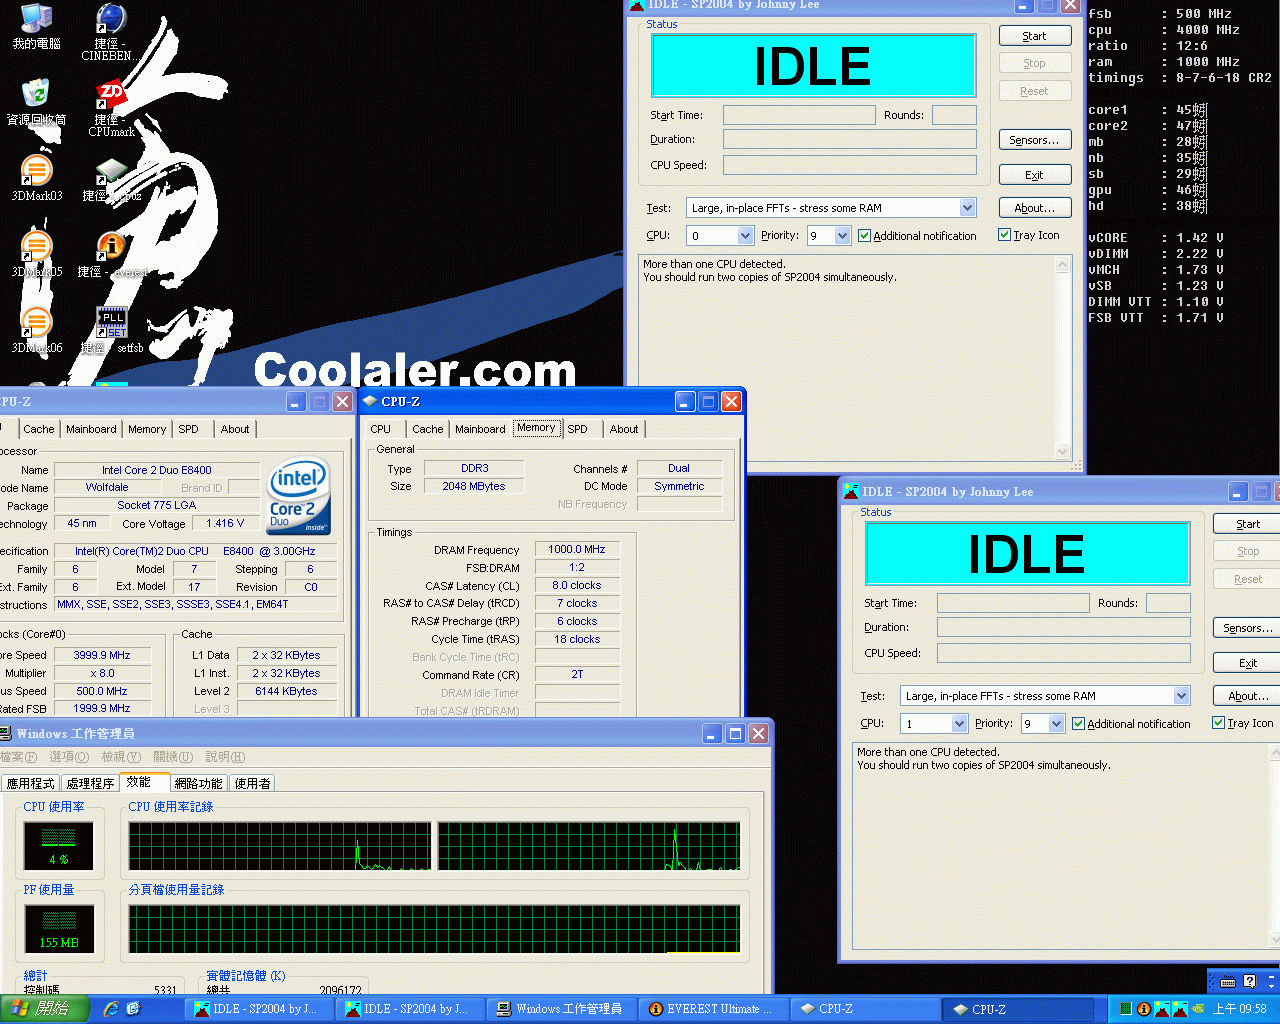This screenshot has width=1280, height=1024.
Task: Open Priority dropdown in lower SP2004 window
Action: [1056, 724]
